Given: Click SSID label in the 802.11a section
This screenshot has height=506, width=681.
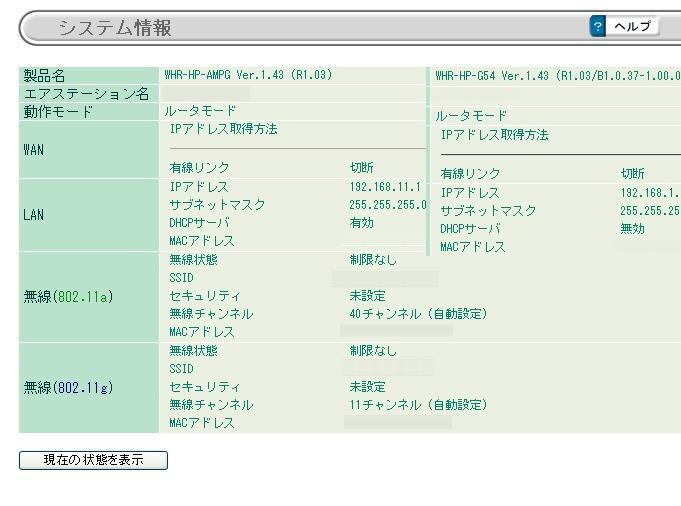Looking at the screenshot, I should point(181,278).
